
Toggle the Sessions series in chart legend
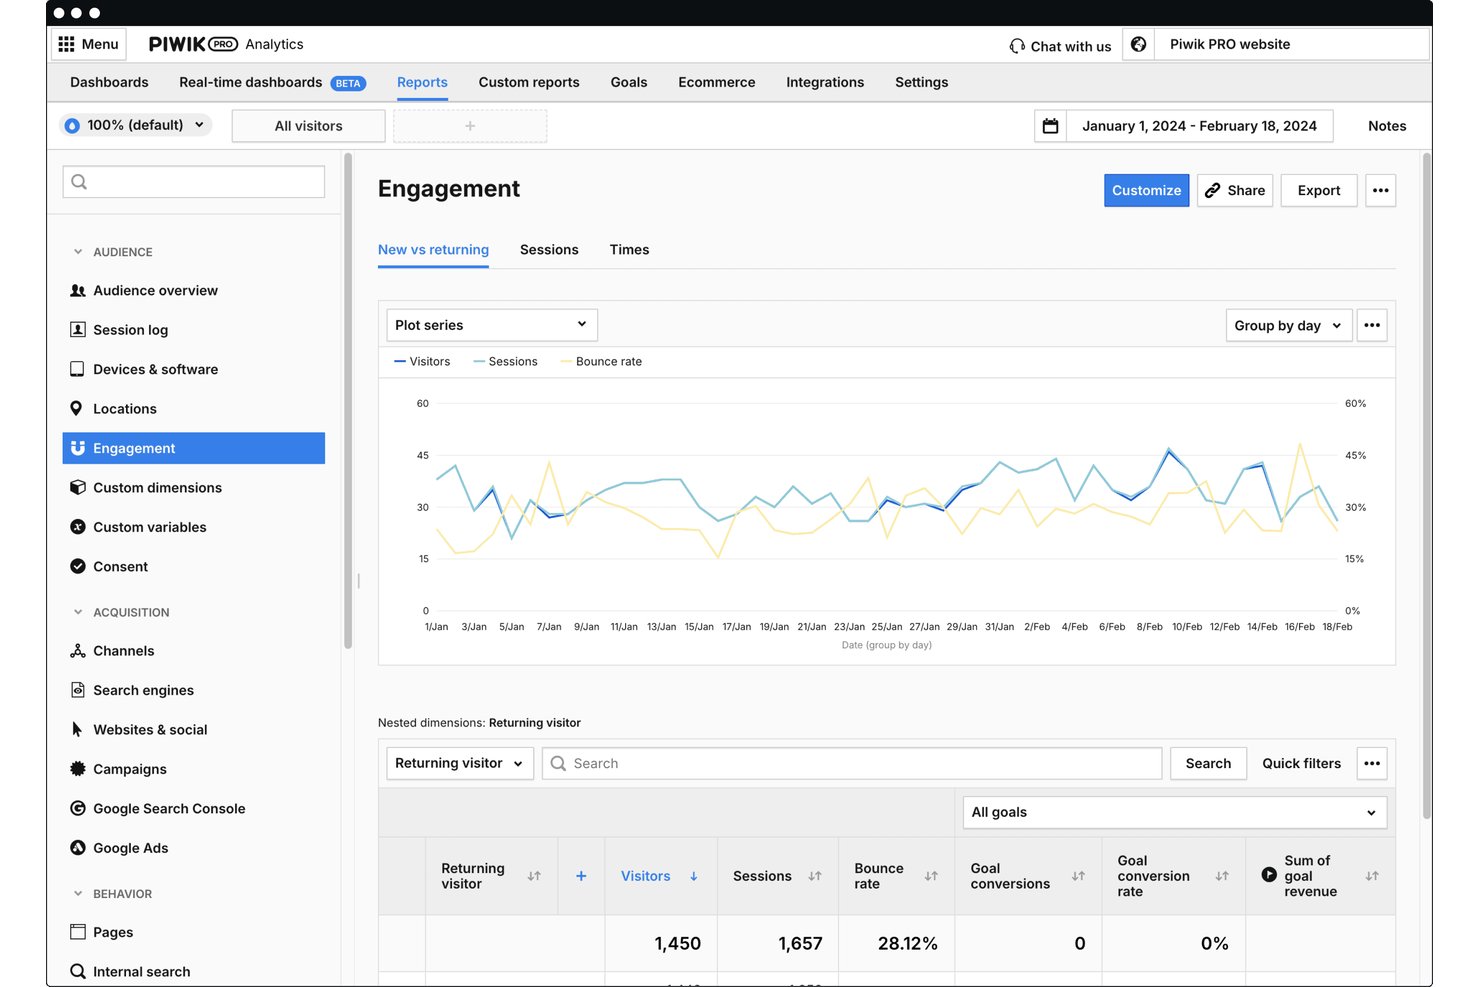point(505,361)
